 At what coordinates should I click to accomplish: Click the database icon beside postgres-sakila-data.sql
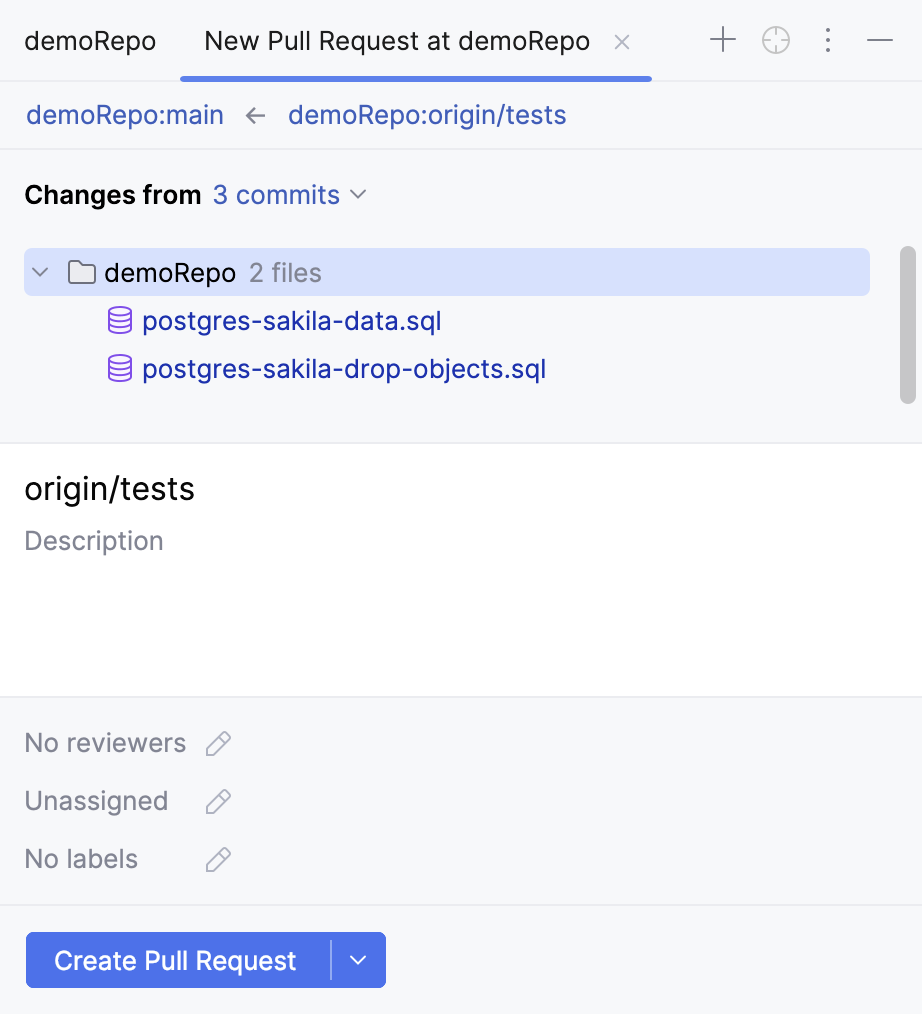pyautogui.click(x=119, y=320)
